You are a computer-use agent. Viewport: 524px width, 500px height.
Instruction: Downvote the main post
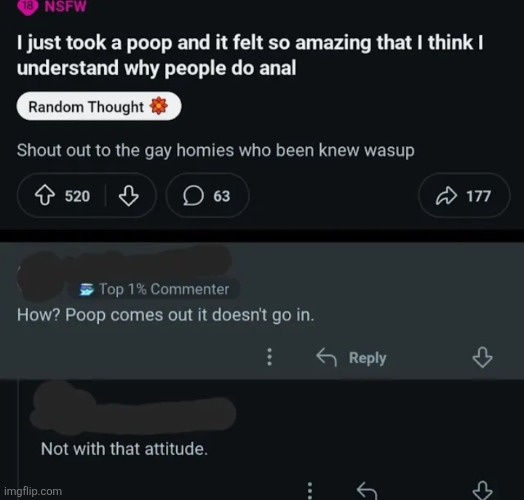129,196
